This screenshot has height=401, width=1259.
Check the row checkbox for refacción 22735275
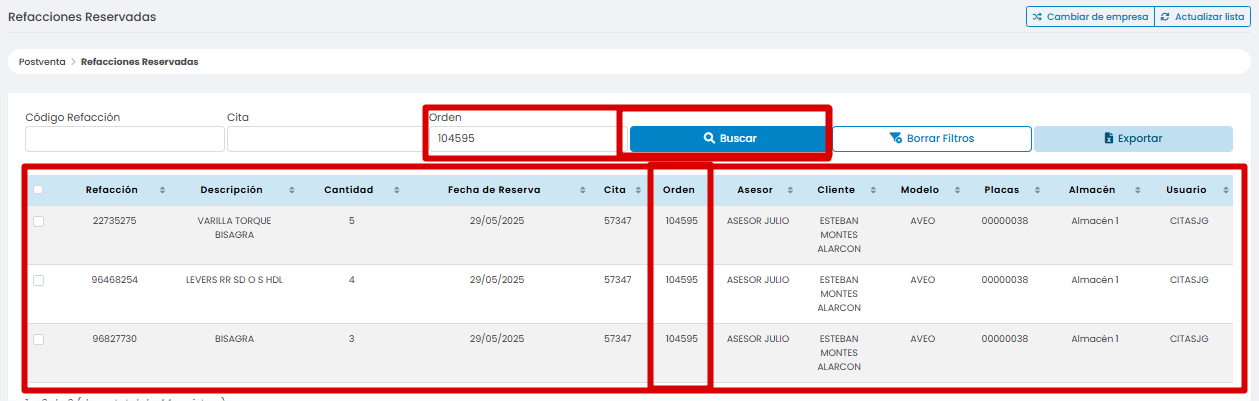click(x=38, y=221)
